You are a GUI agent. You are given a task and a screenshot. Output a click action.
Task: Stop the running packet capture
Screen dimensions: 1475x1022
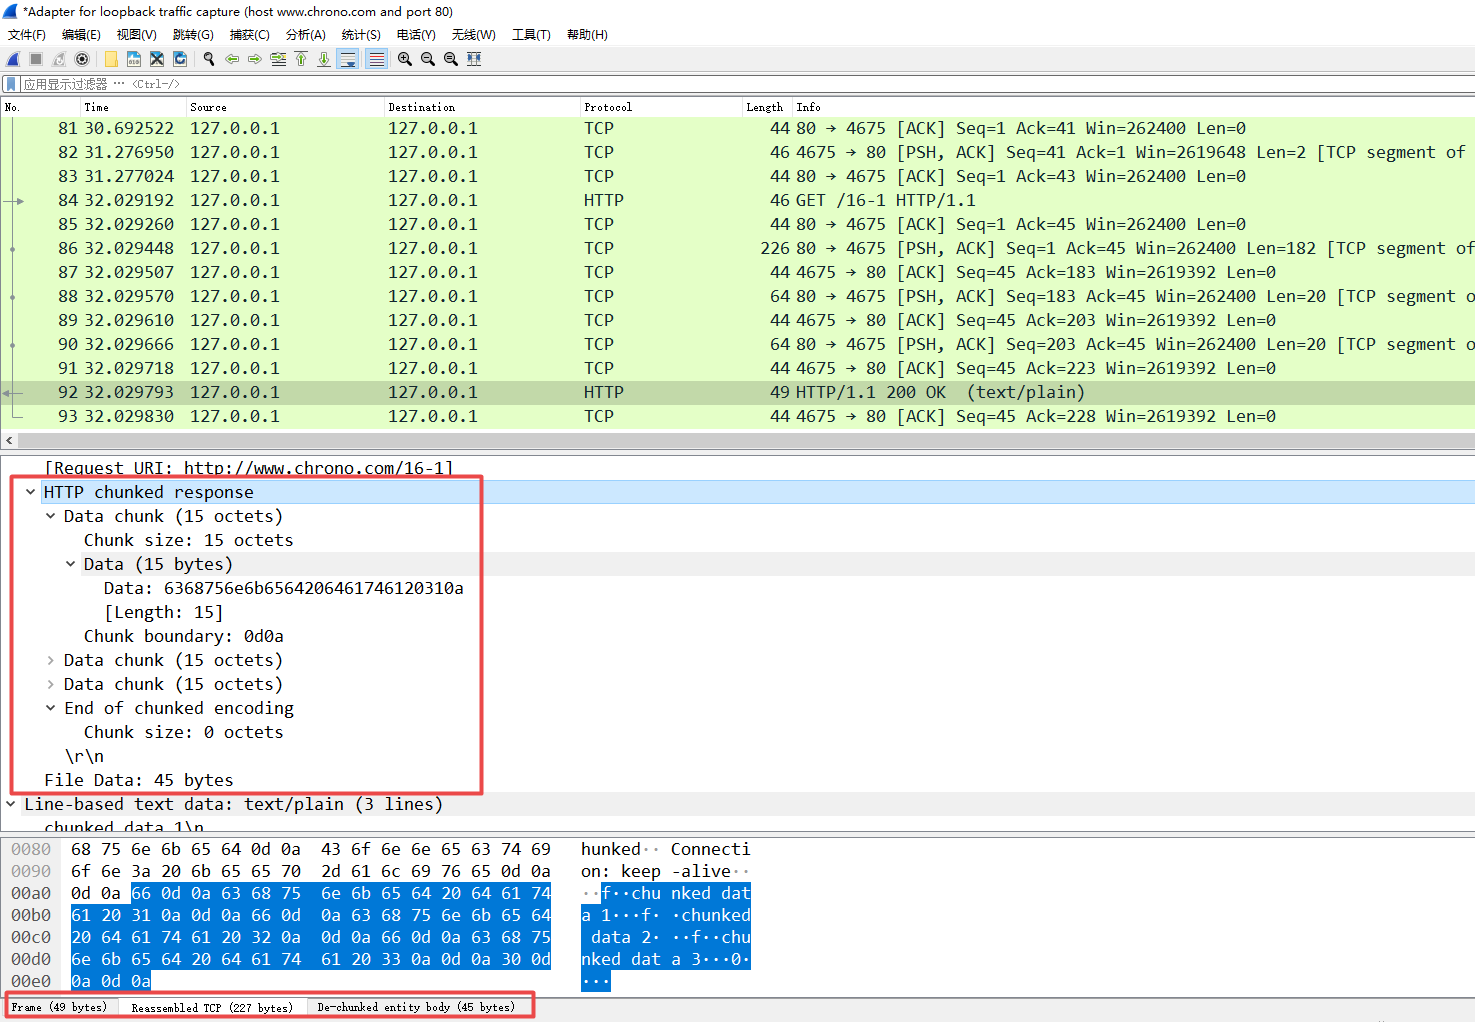click(36, 59)
